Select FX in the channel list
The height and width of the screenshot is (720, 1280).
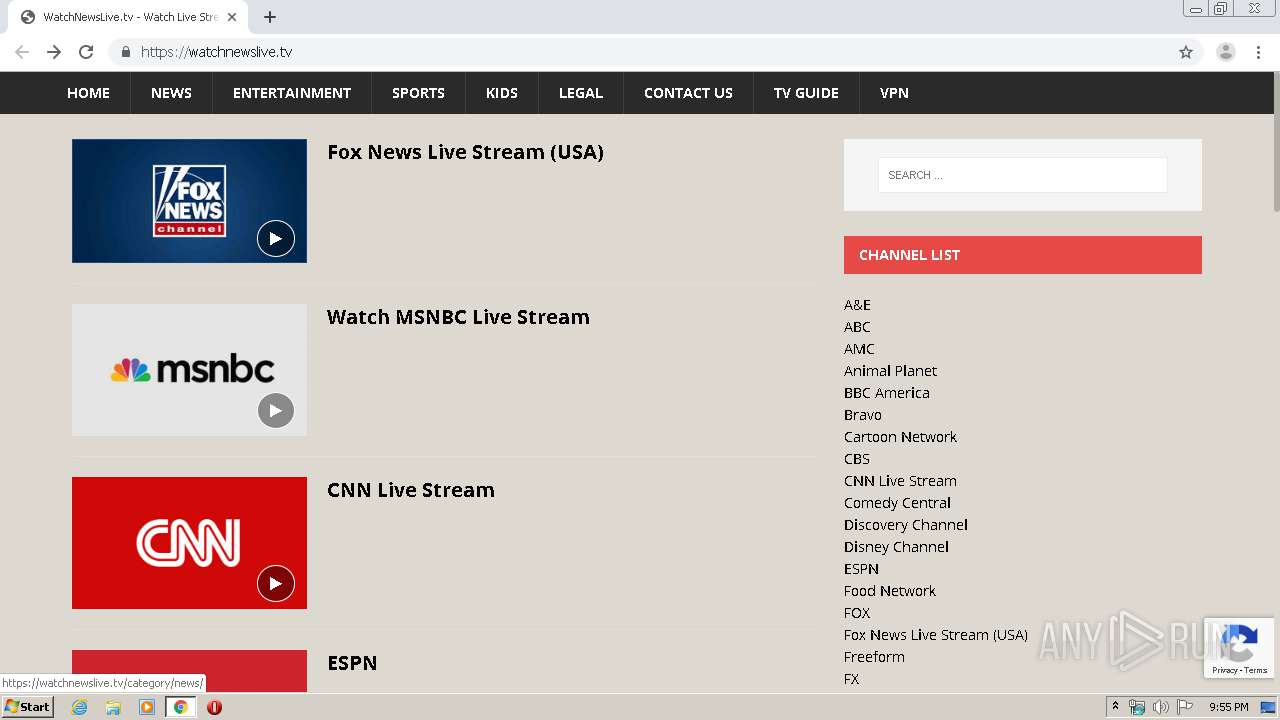coord(851,679)
